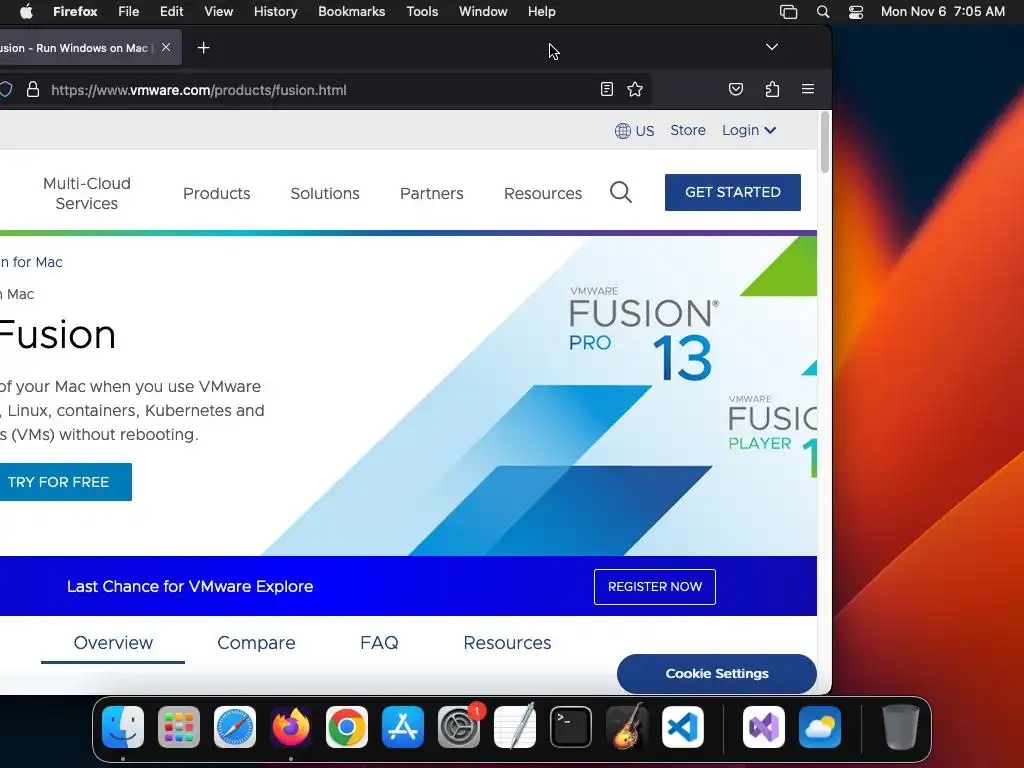Viewport: 1024px width, 768px height.
Task: Open the Firefox Extensions button
Action: click(773, 89)
